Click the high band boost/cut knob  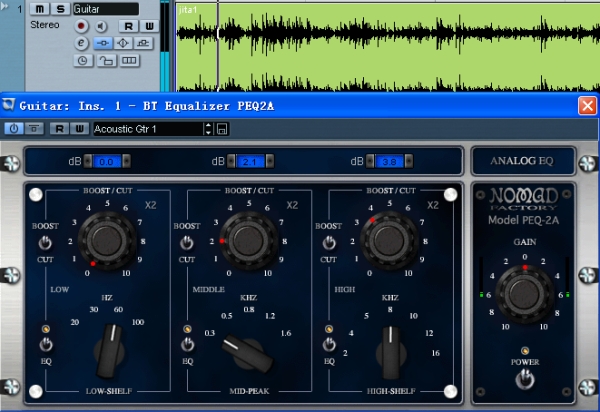click(x=389, y=241)
